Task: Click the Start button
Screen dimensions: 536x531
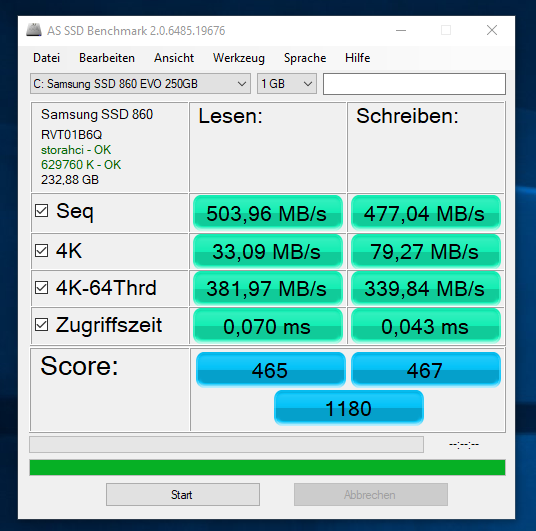Action: (183, 494)
